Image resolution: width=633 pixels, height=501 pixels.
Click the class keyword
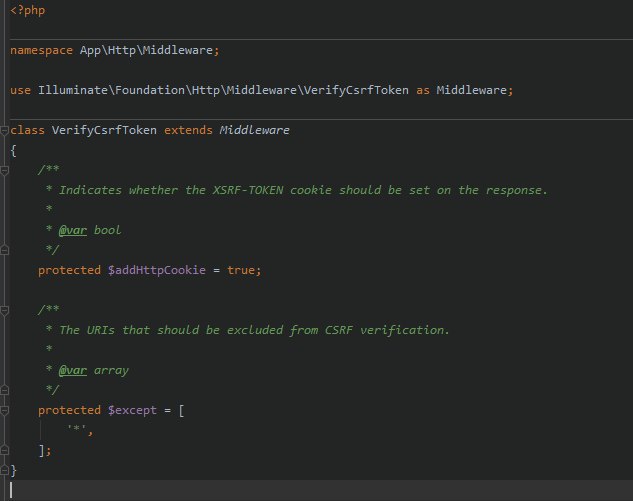pyautogui.click(x=27, y=130)
